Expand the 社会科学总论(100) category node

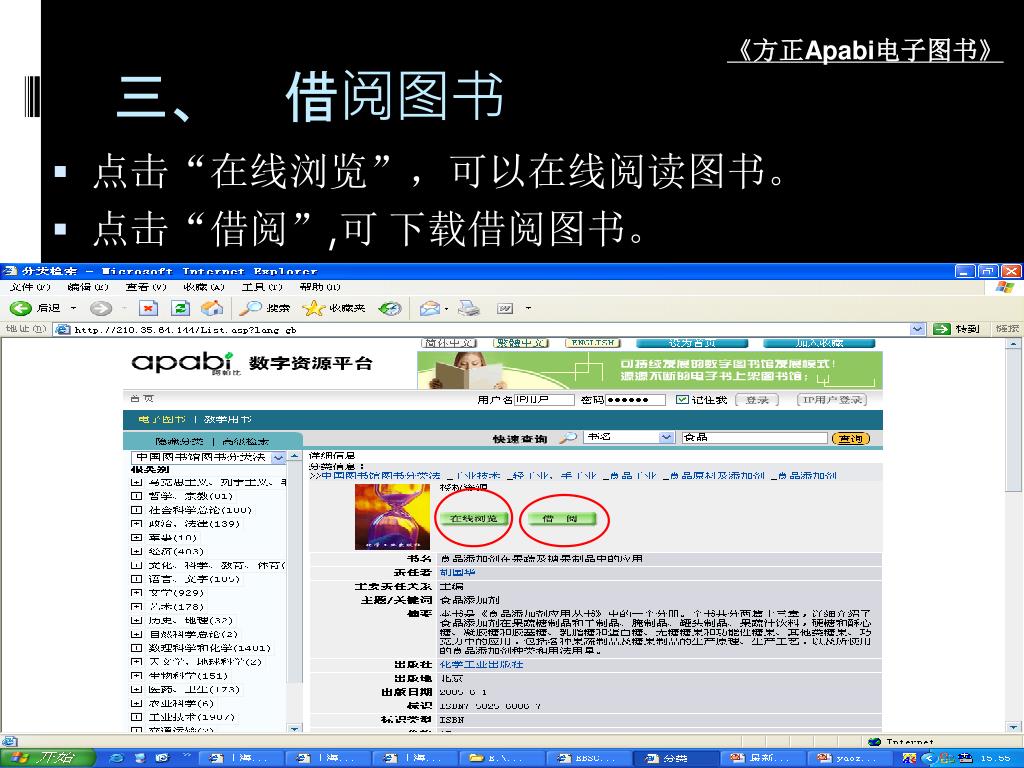[136, 510]
